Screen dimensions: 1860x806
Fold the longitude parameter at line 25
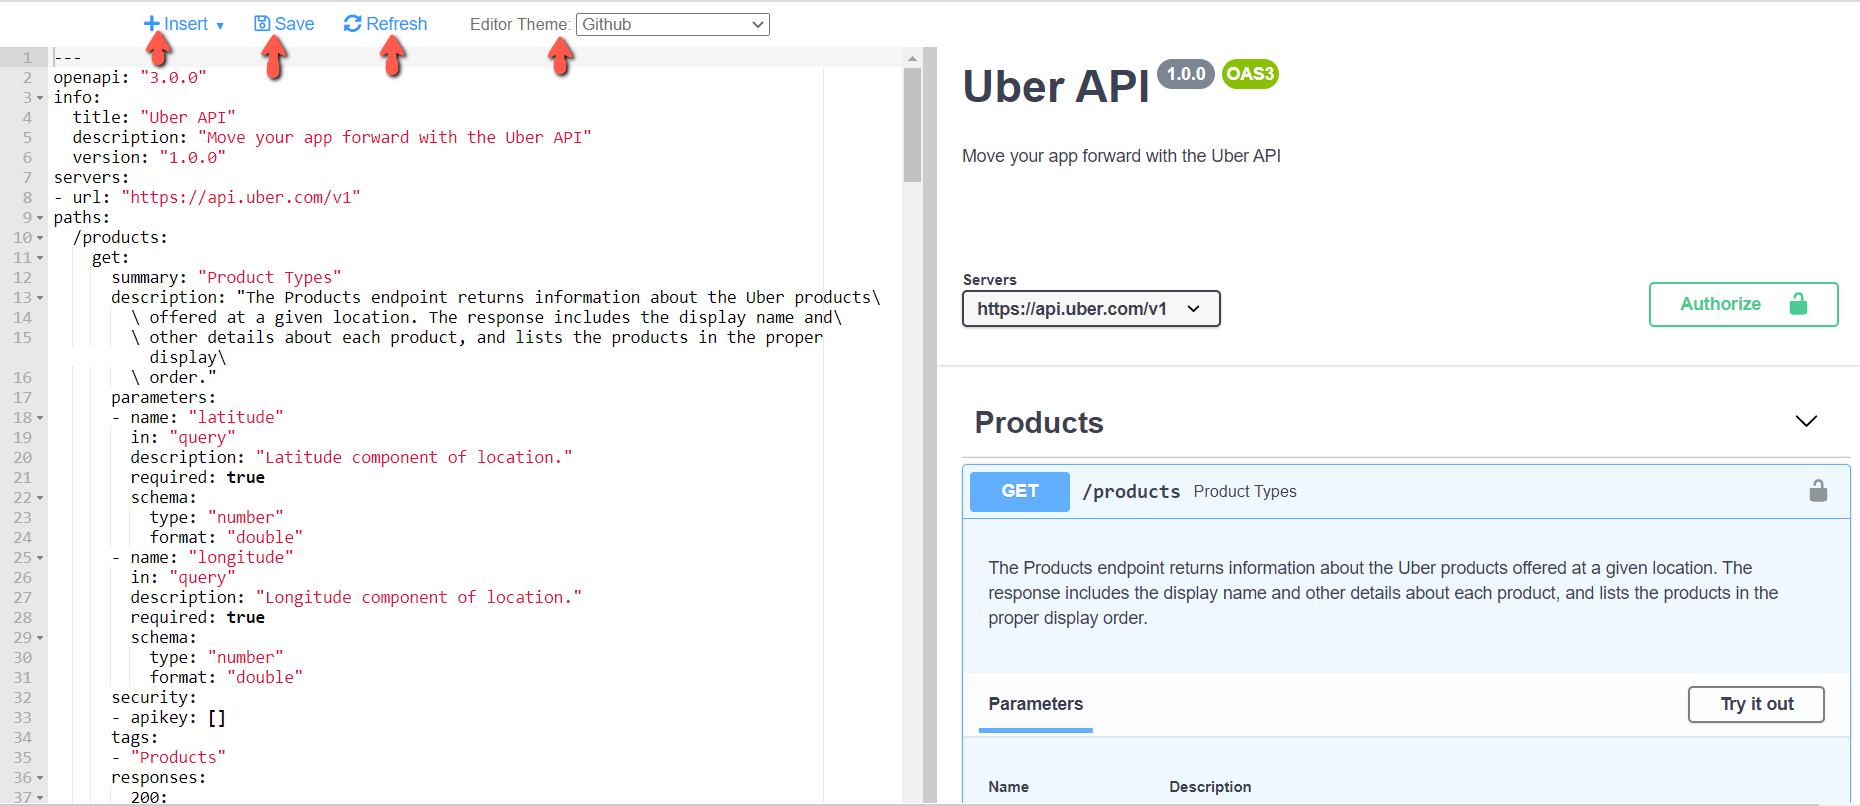(x=40, y=558)
